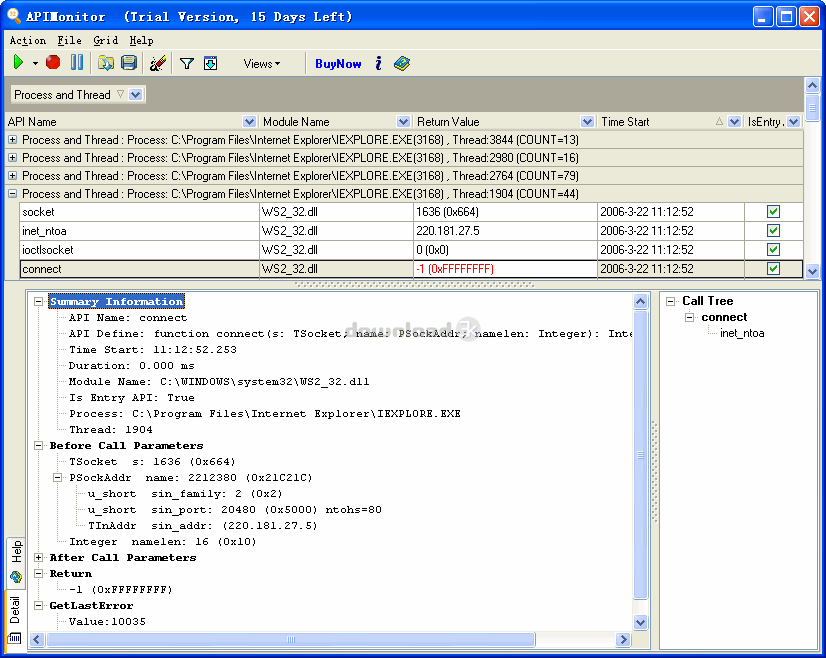
Task: Open the Action menu
Action: (27, 41)
